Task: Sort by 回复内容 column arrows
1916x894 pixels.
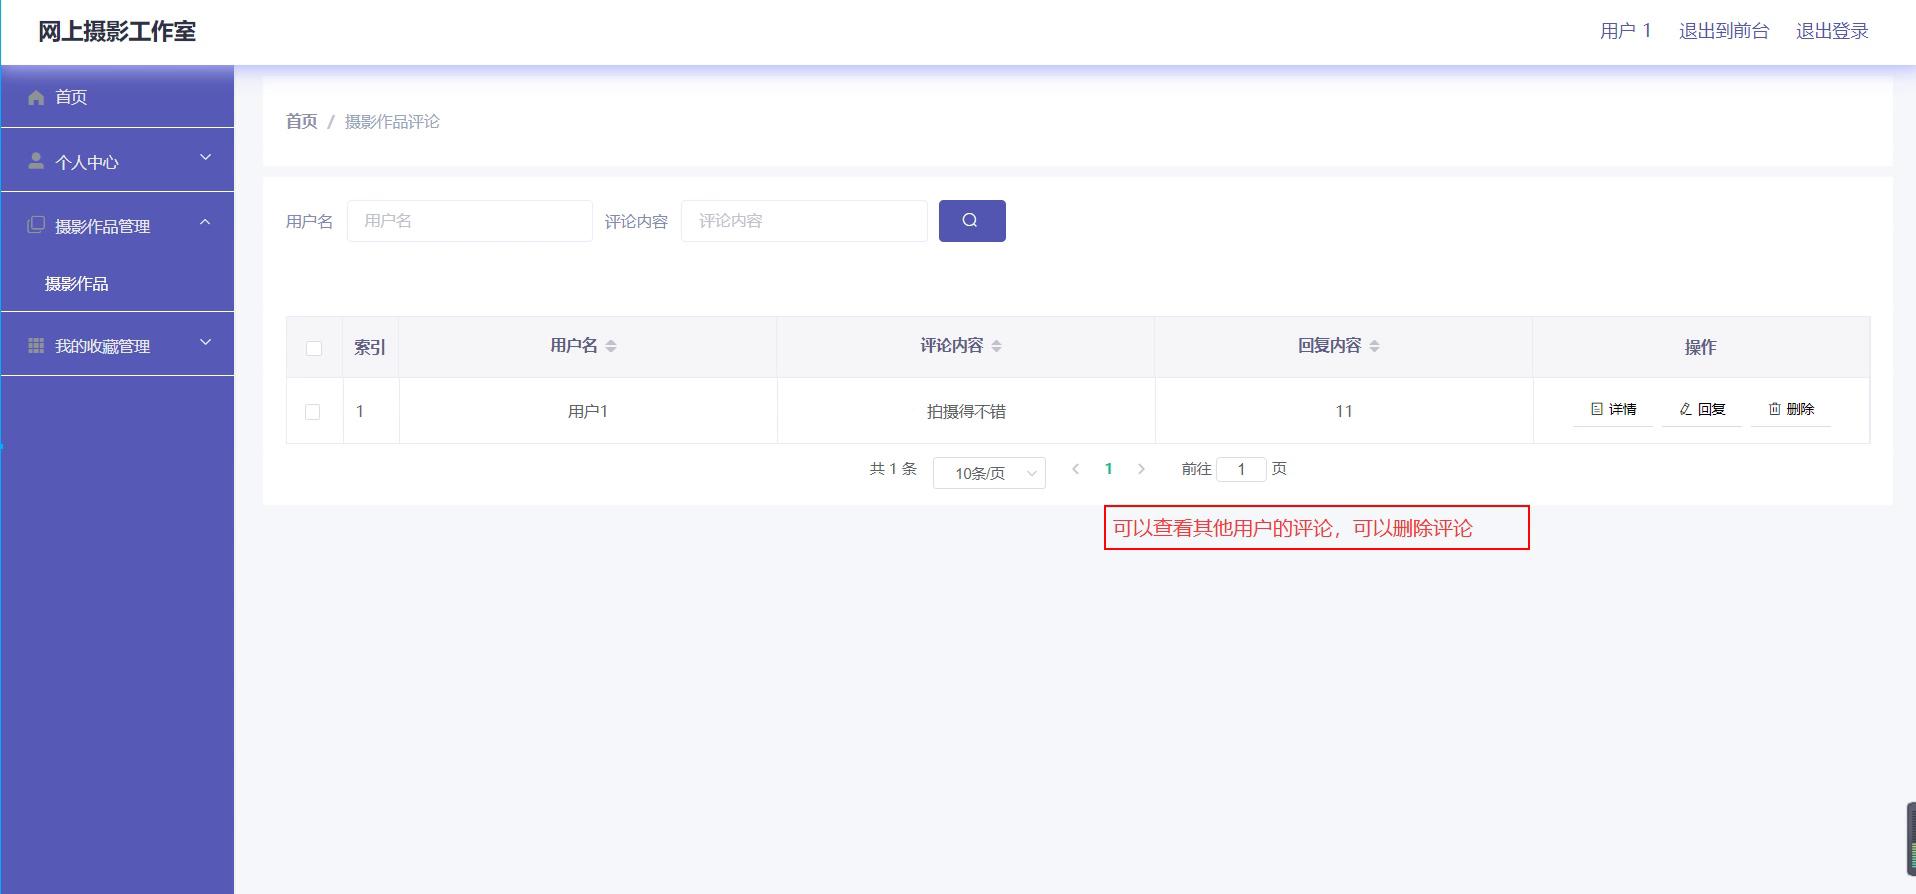Action: click(x=1374, y=346)
